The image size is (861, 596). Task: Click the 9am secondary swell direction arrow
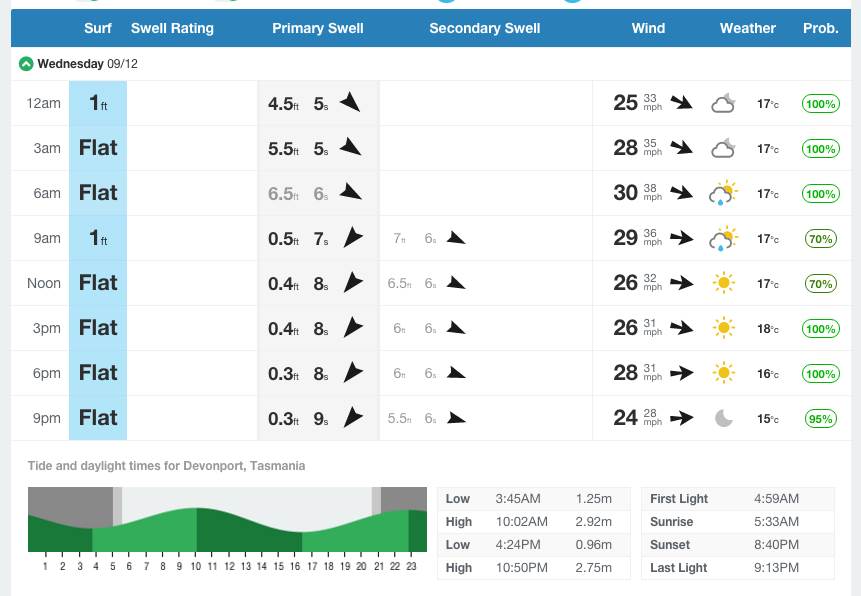coord(456,238)
